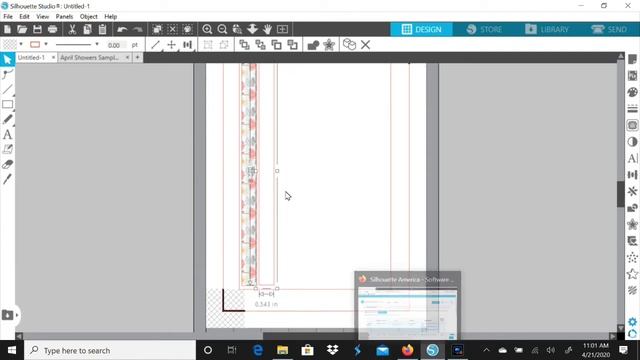
Task: Open the Object menu
Action: [x=89, y=17]
